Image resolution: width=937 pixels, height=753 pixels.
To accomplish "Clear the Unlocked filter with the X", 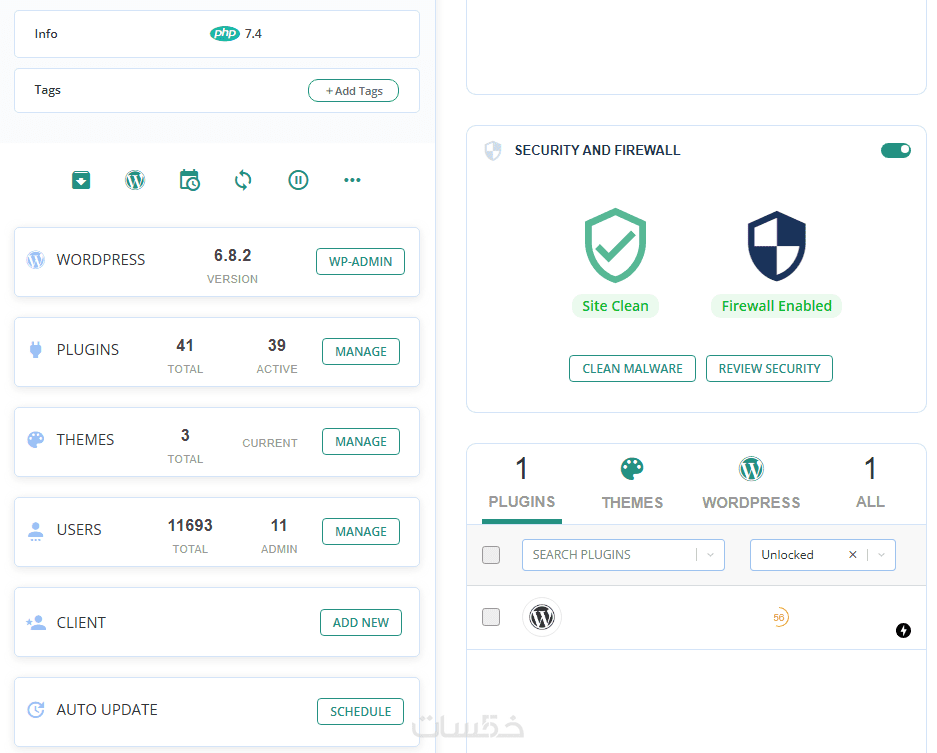I will 853,555.
